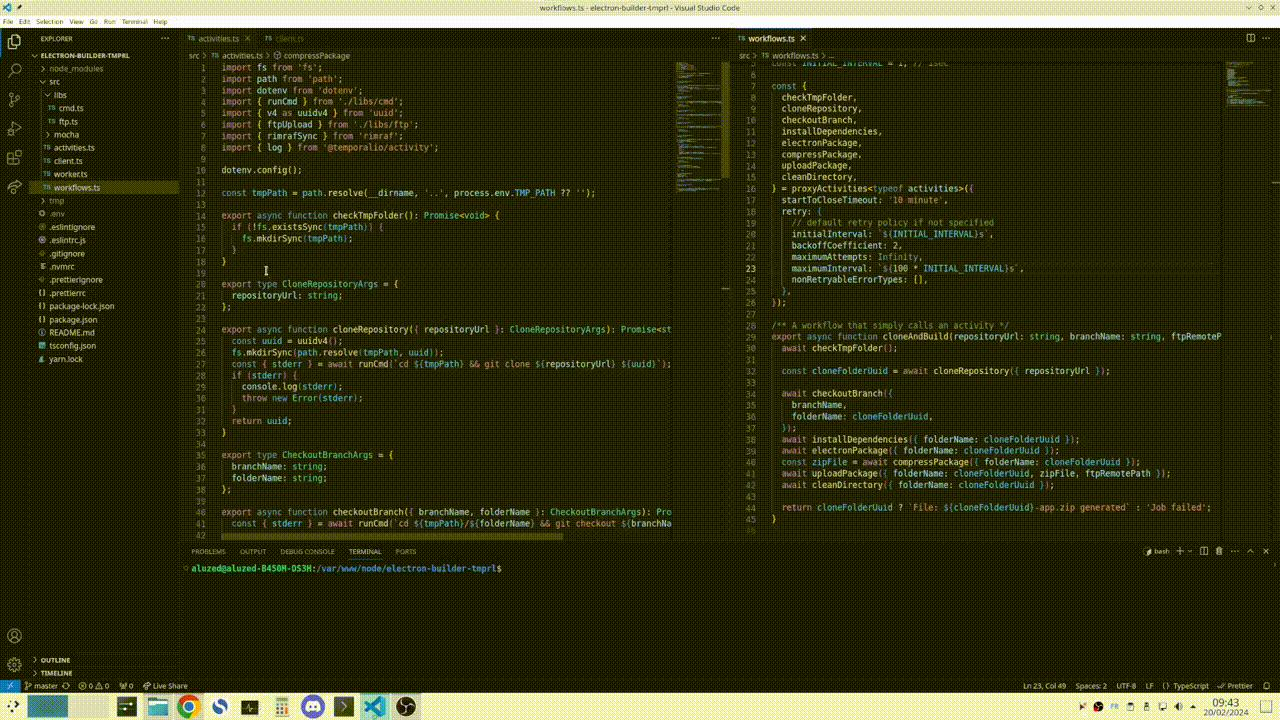The width and height of the screenshot is (1280, 720).
Task: Open the remote window indicator in status bar
Action: coord(8,686)
